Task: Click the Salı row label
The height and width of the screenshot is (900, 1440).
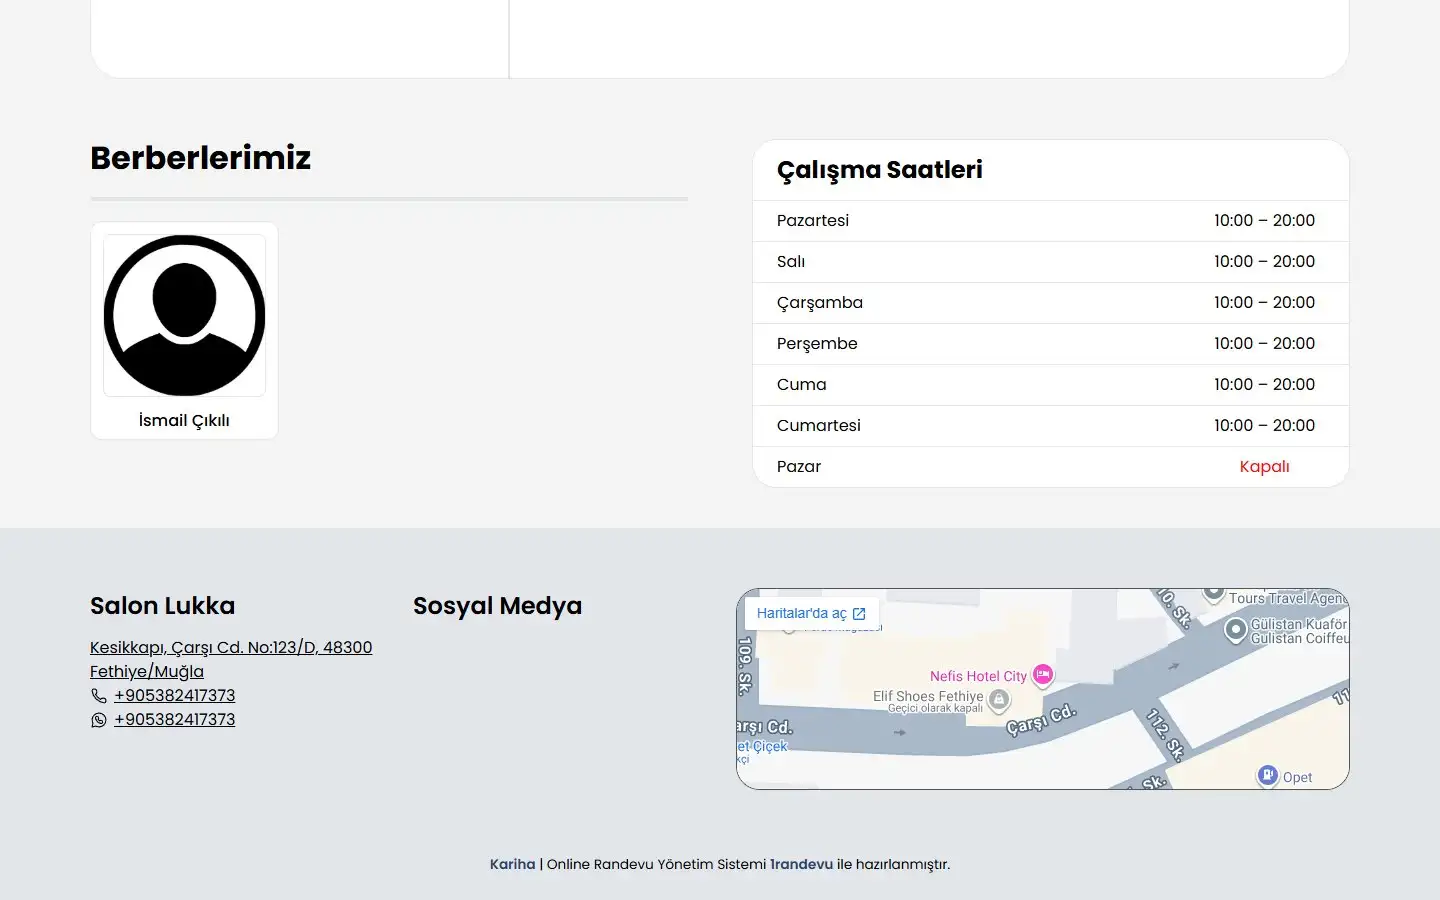Action: [x=791, y=261]
